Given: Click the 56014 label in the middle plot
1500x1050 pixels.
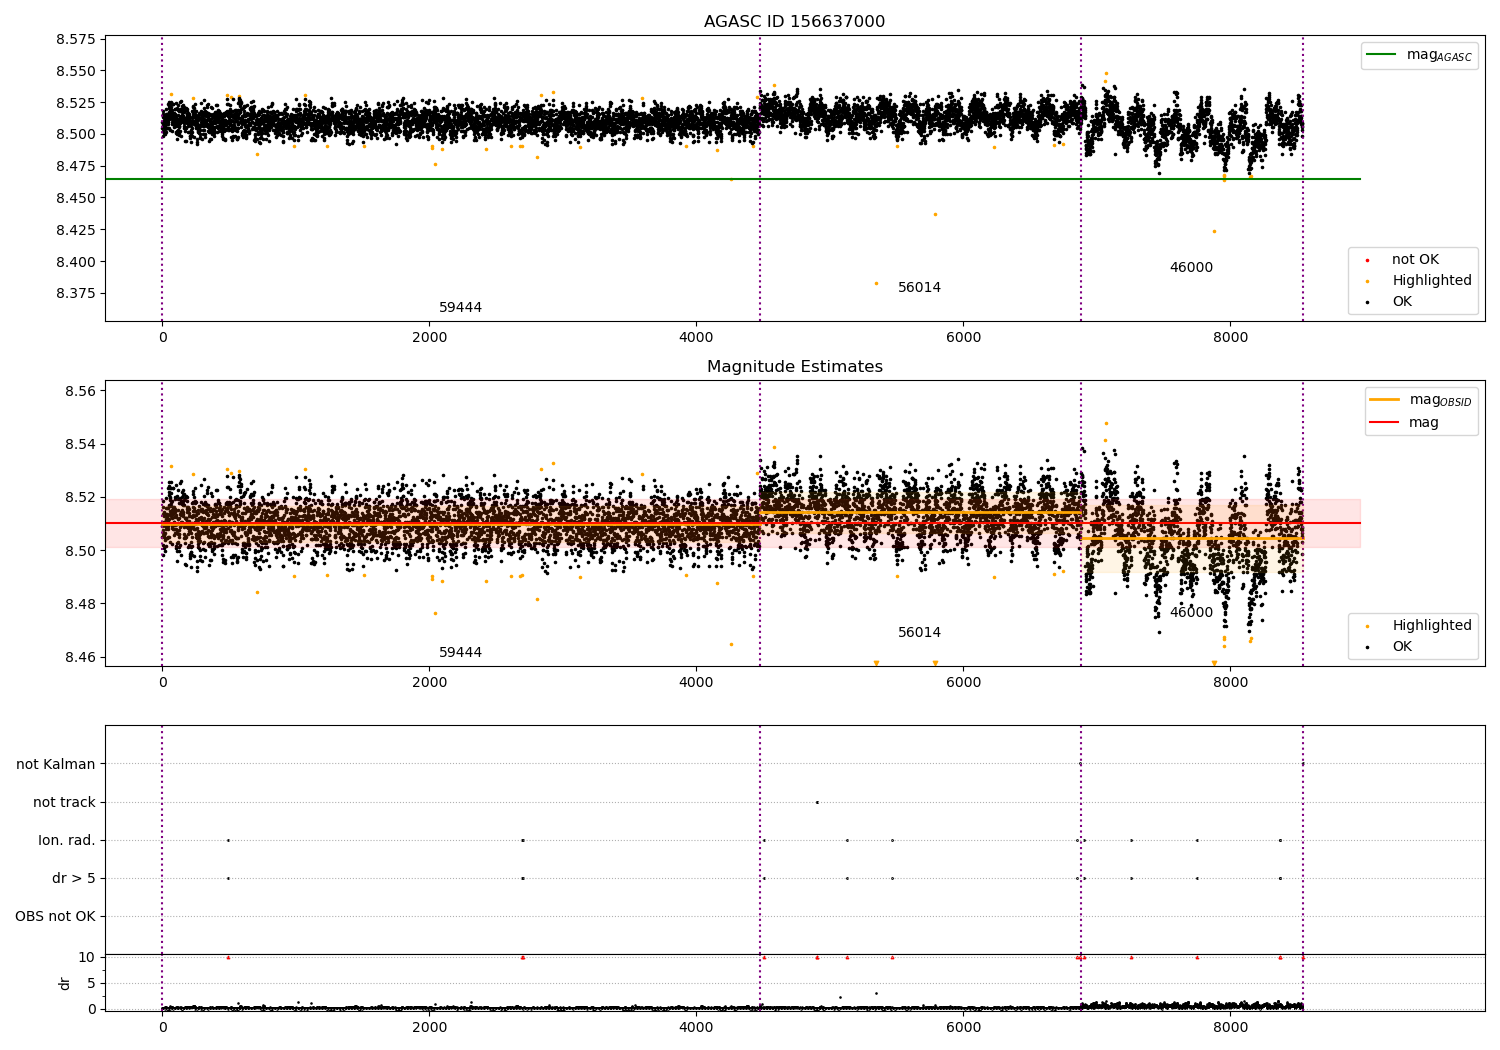Looking at the screenshot, I should pos(919,633).
